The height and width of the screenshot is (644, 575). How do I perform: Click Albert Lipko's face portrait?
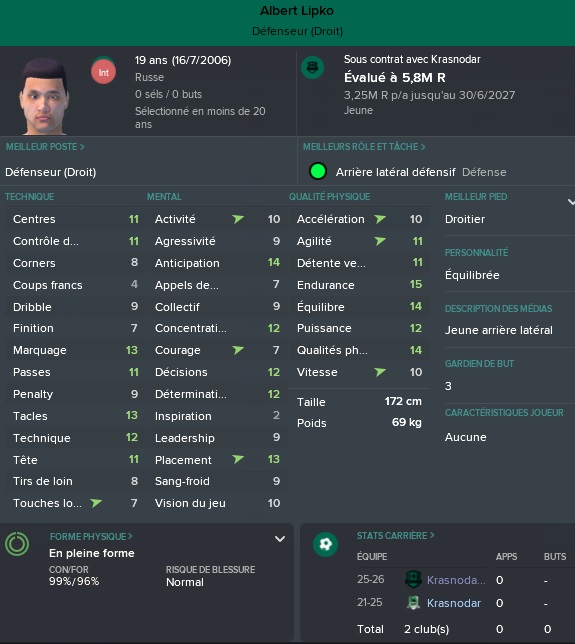click(x=44, y=97)
